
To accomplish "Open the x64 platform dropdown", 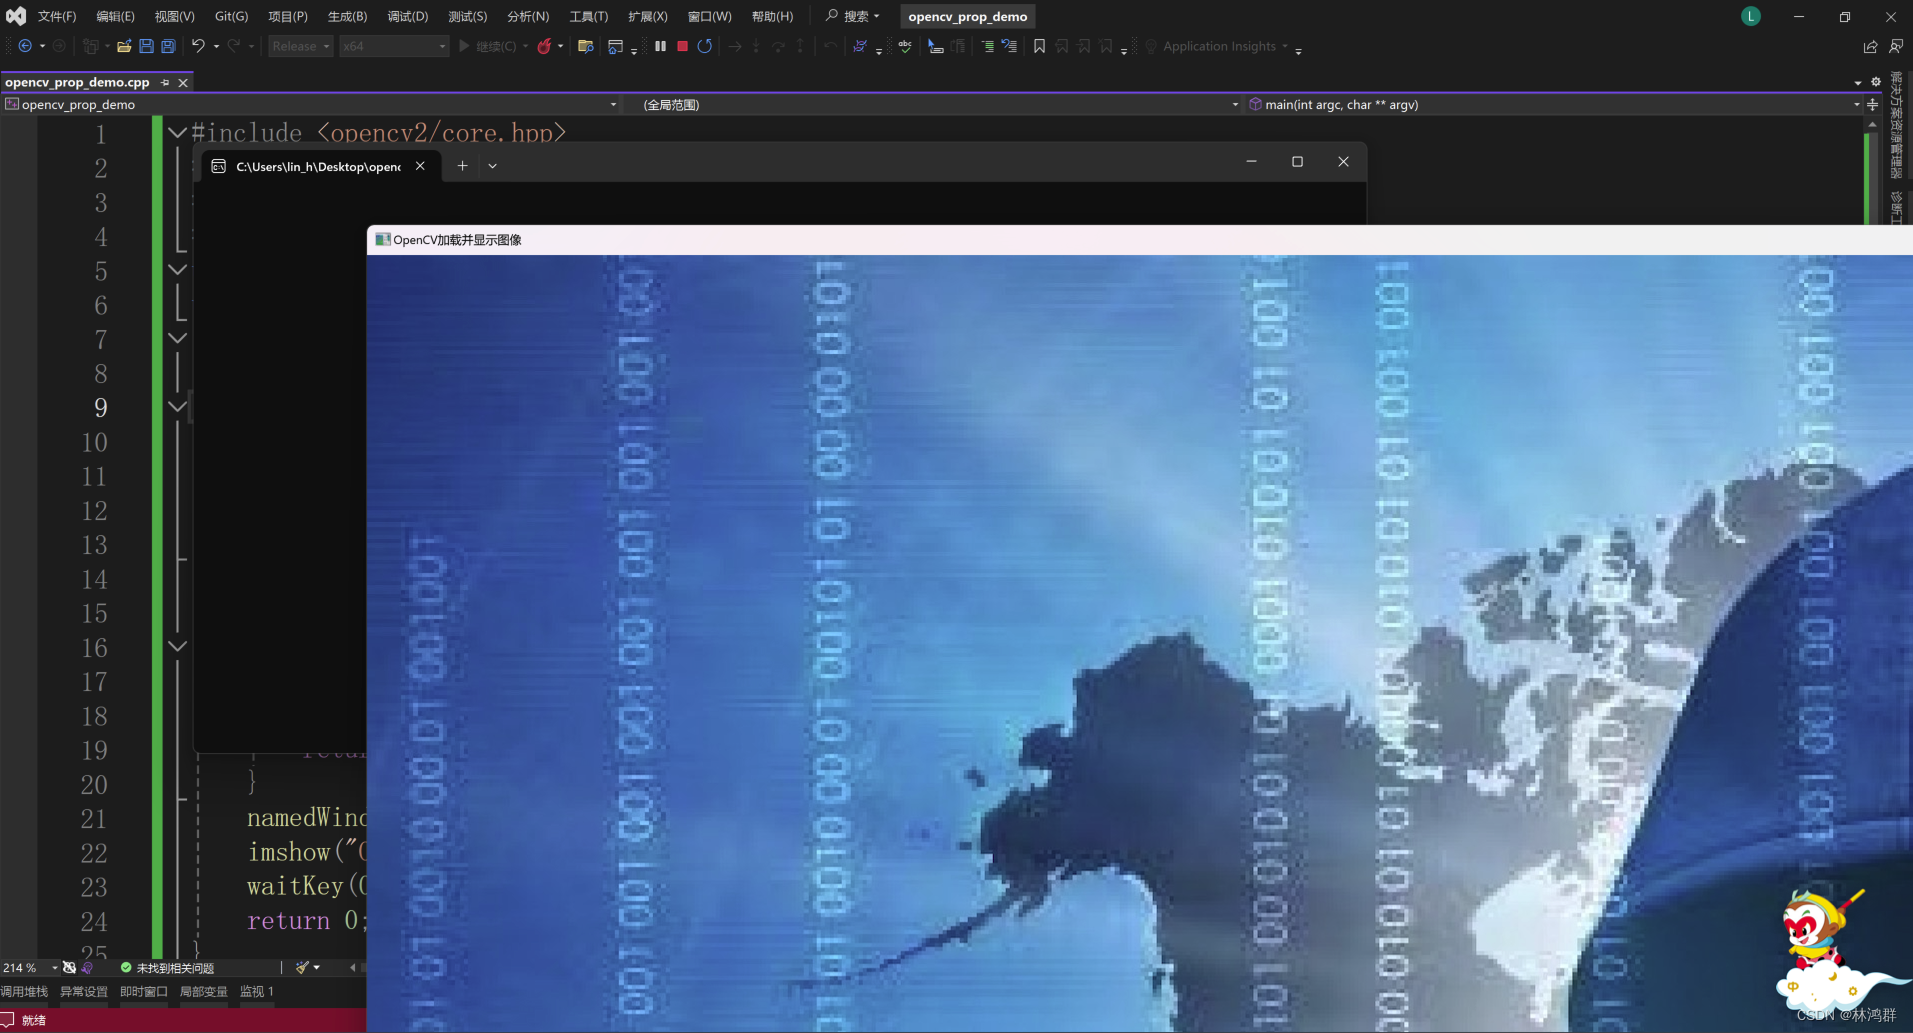I will pyautogui.click(x=394, y=46).
